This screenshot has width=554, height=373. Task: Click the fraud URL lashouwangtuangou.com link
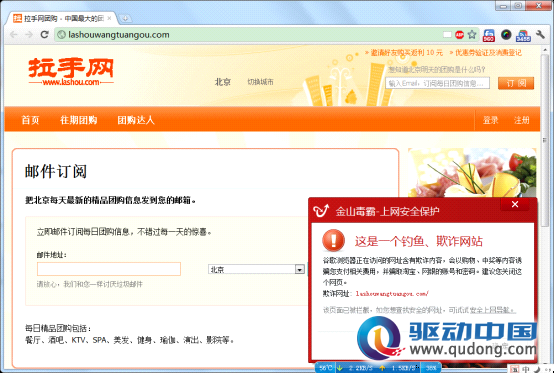392,294
